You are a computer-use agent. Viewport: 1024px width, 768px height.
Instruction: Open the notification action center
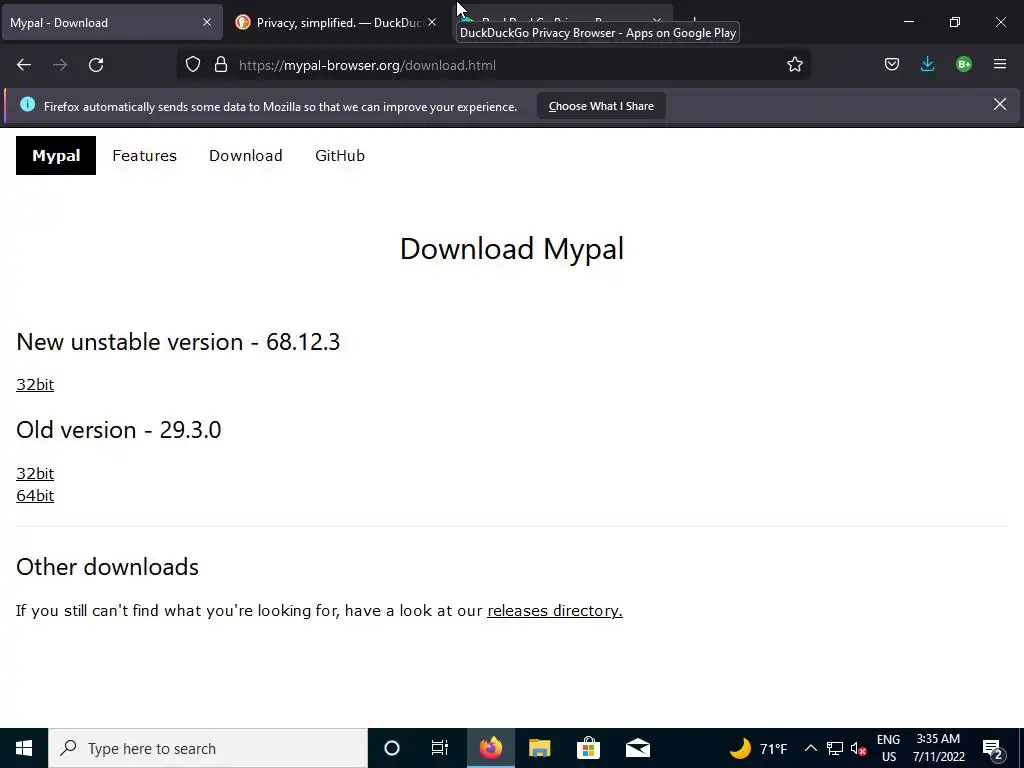point(993,748)
